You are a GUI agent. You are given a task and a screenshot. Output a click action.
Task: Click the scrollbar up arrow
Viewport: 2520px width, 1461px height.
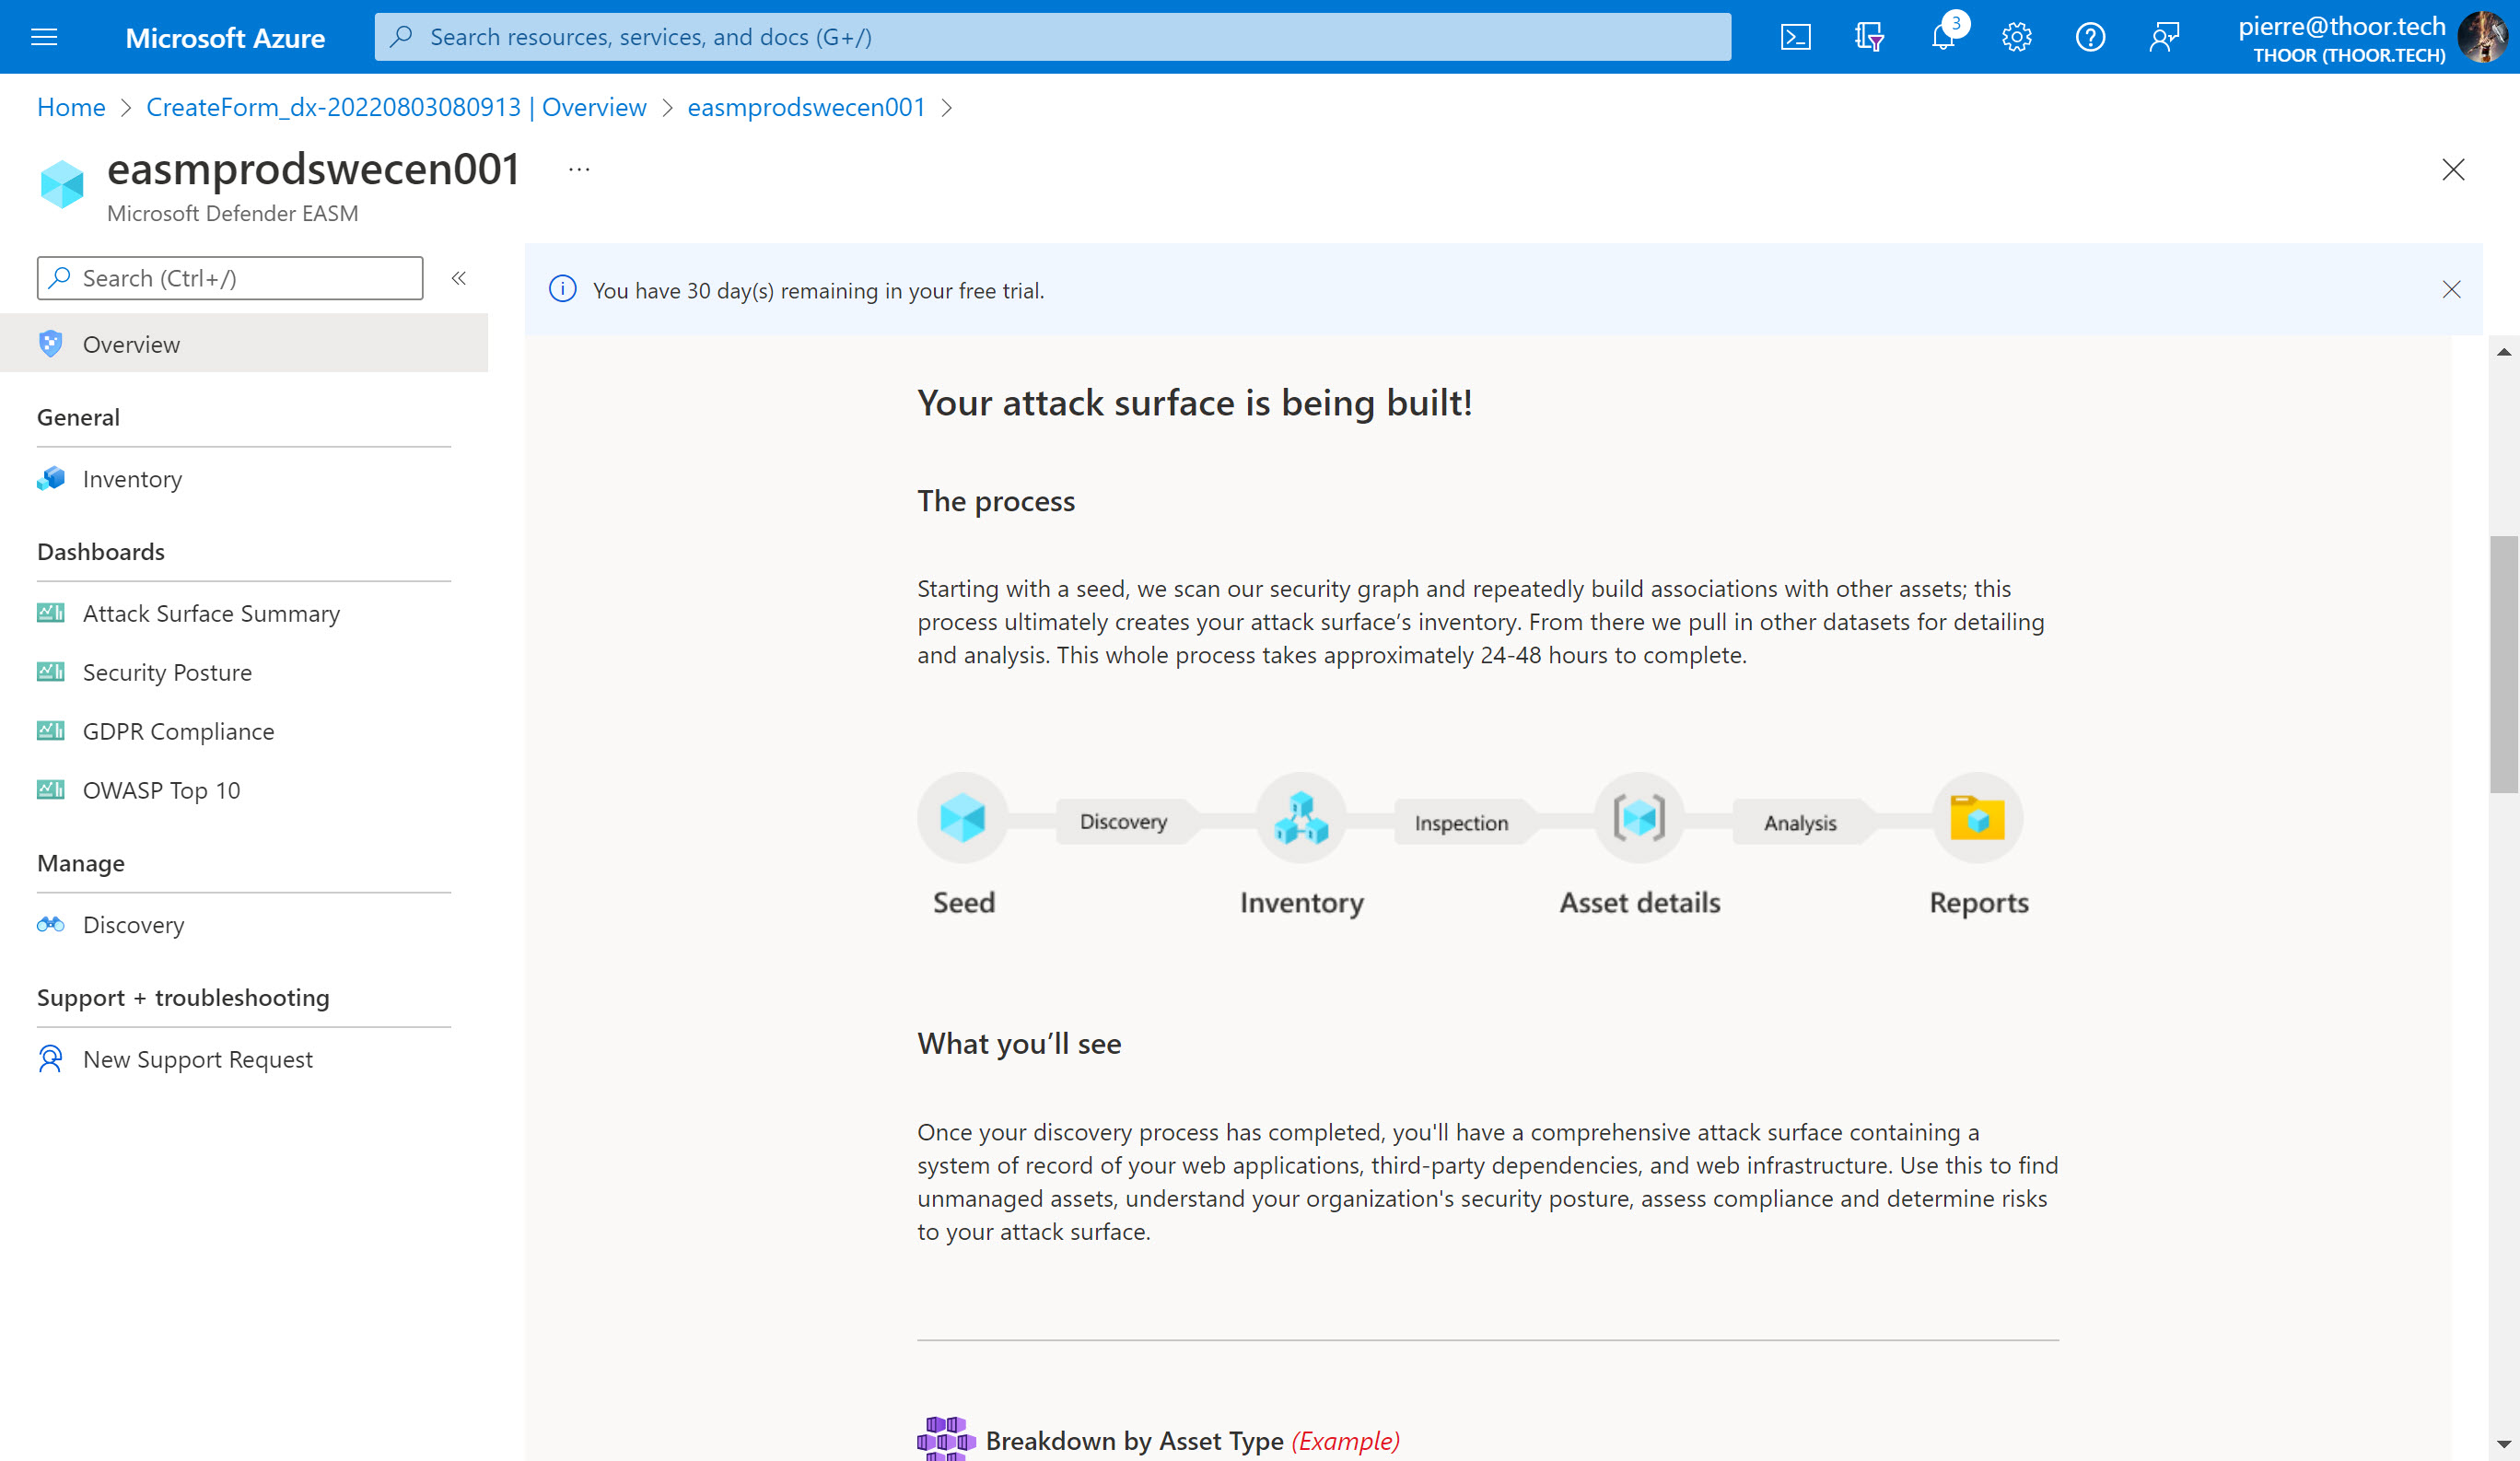pos(2504,352)
